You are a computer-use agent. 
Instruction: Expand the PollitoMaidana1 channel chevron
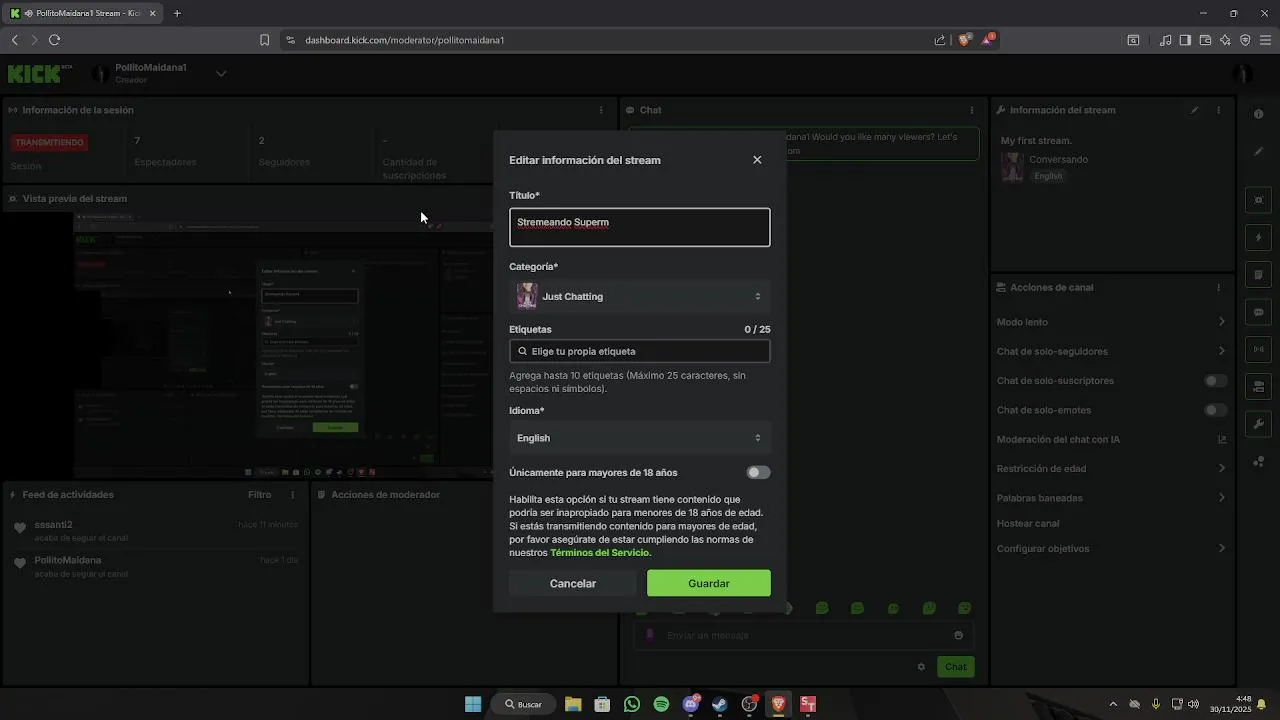point(221,73)
